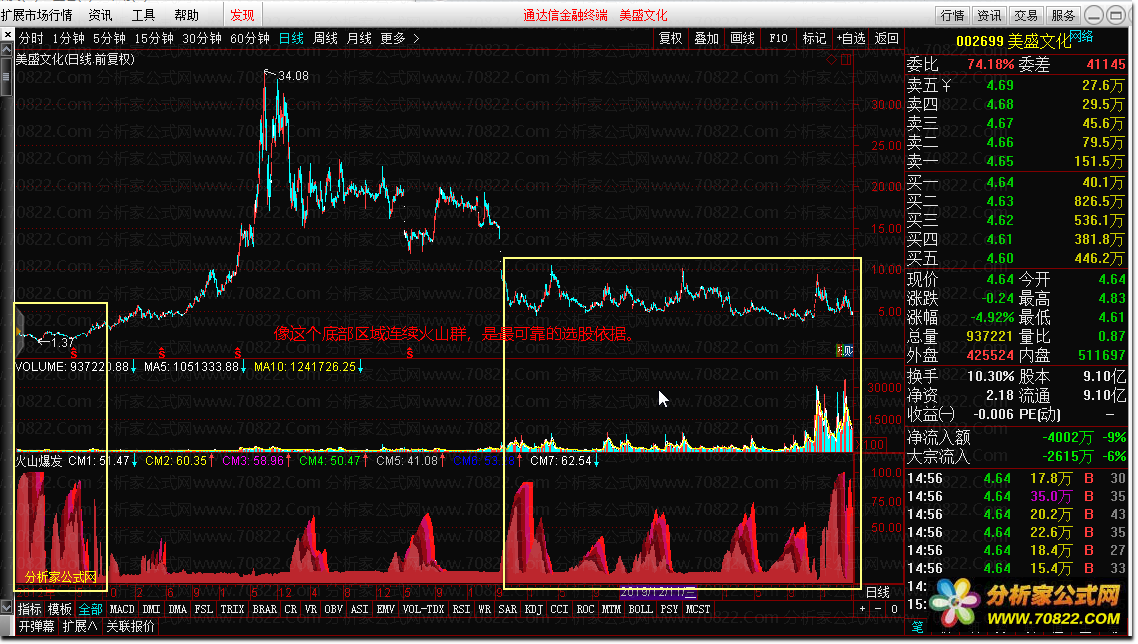The image size is (1138, 644).
Task: Switch to the 分时 chart period
Action: click(x=31, y=38)
